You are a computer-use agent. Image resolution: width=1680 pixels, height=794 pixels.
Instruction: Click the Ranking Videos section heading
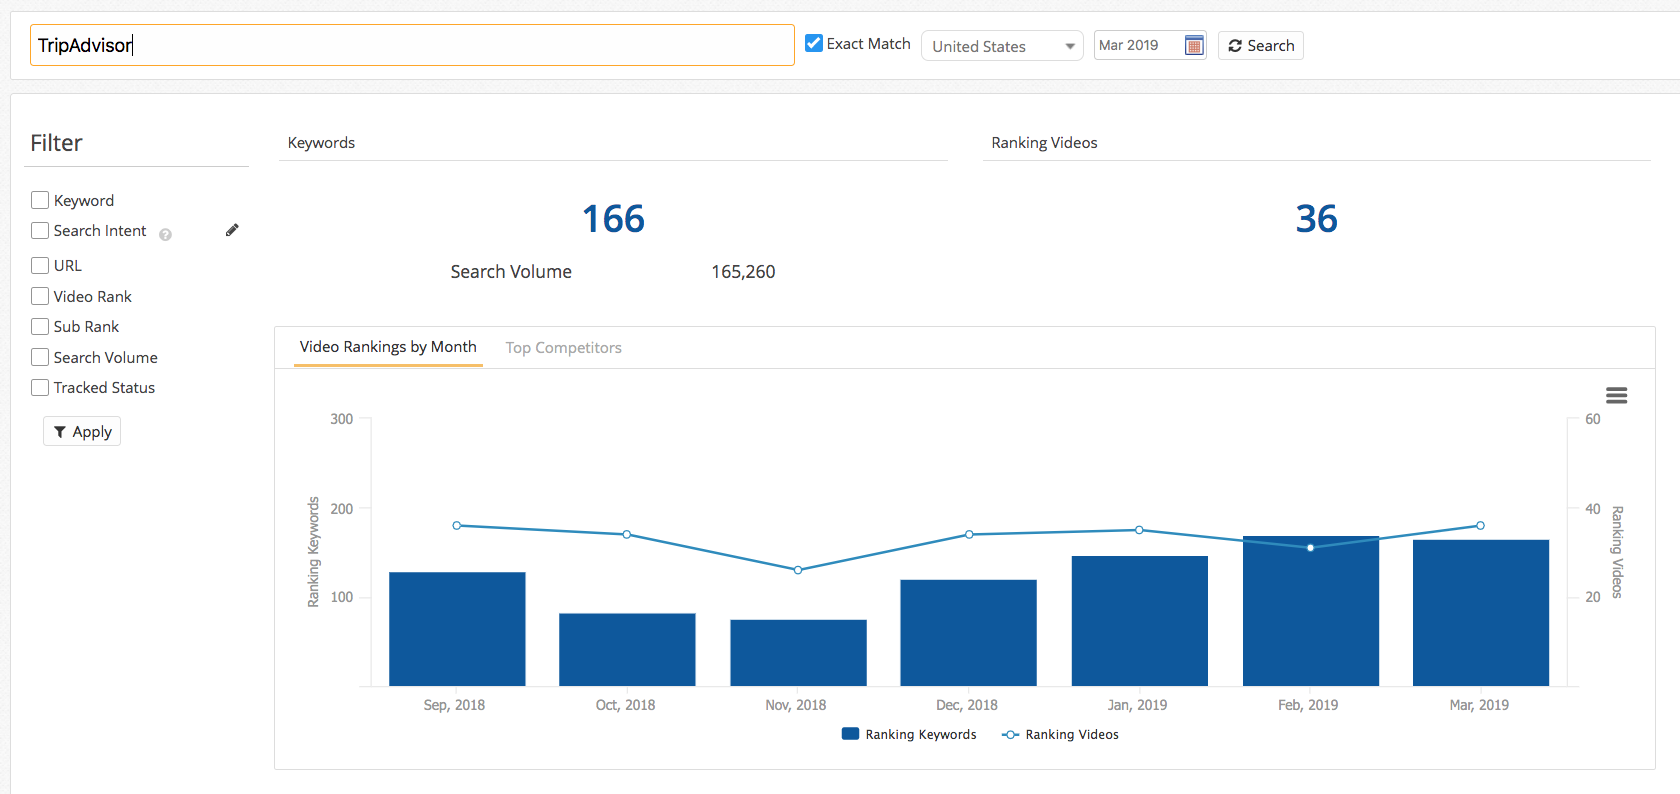1044,143
